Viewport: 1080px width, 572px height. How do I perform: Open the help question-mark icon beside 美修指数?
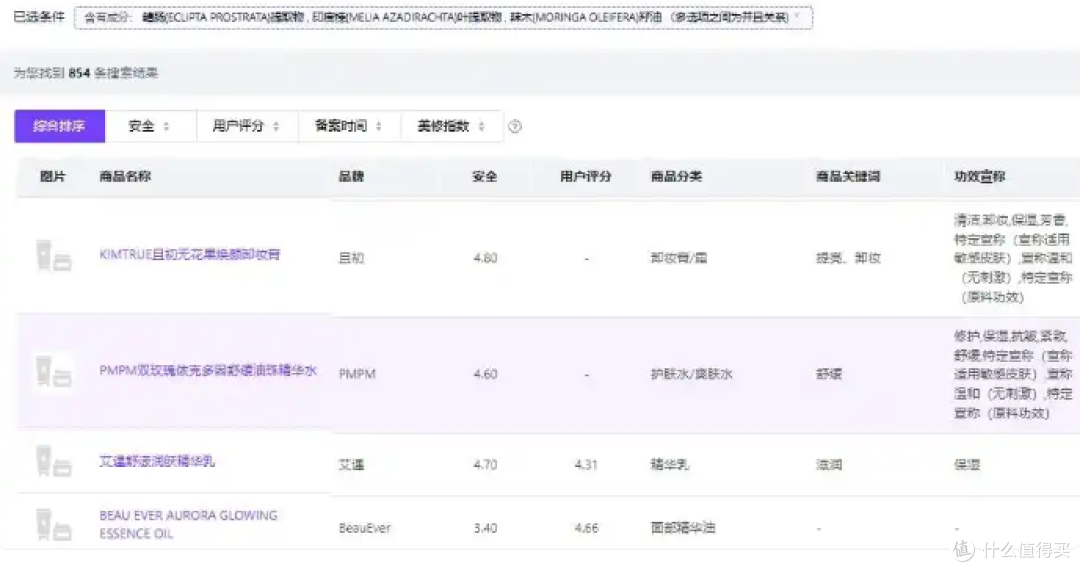click(515, 127)
